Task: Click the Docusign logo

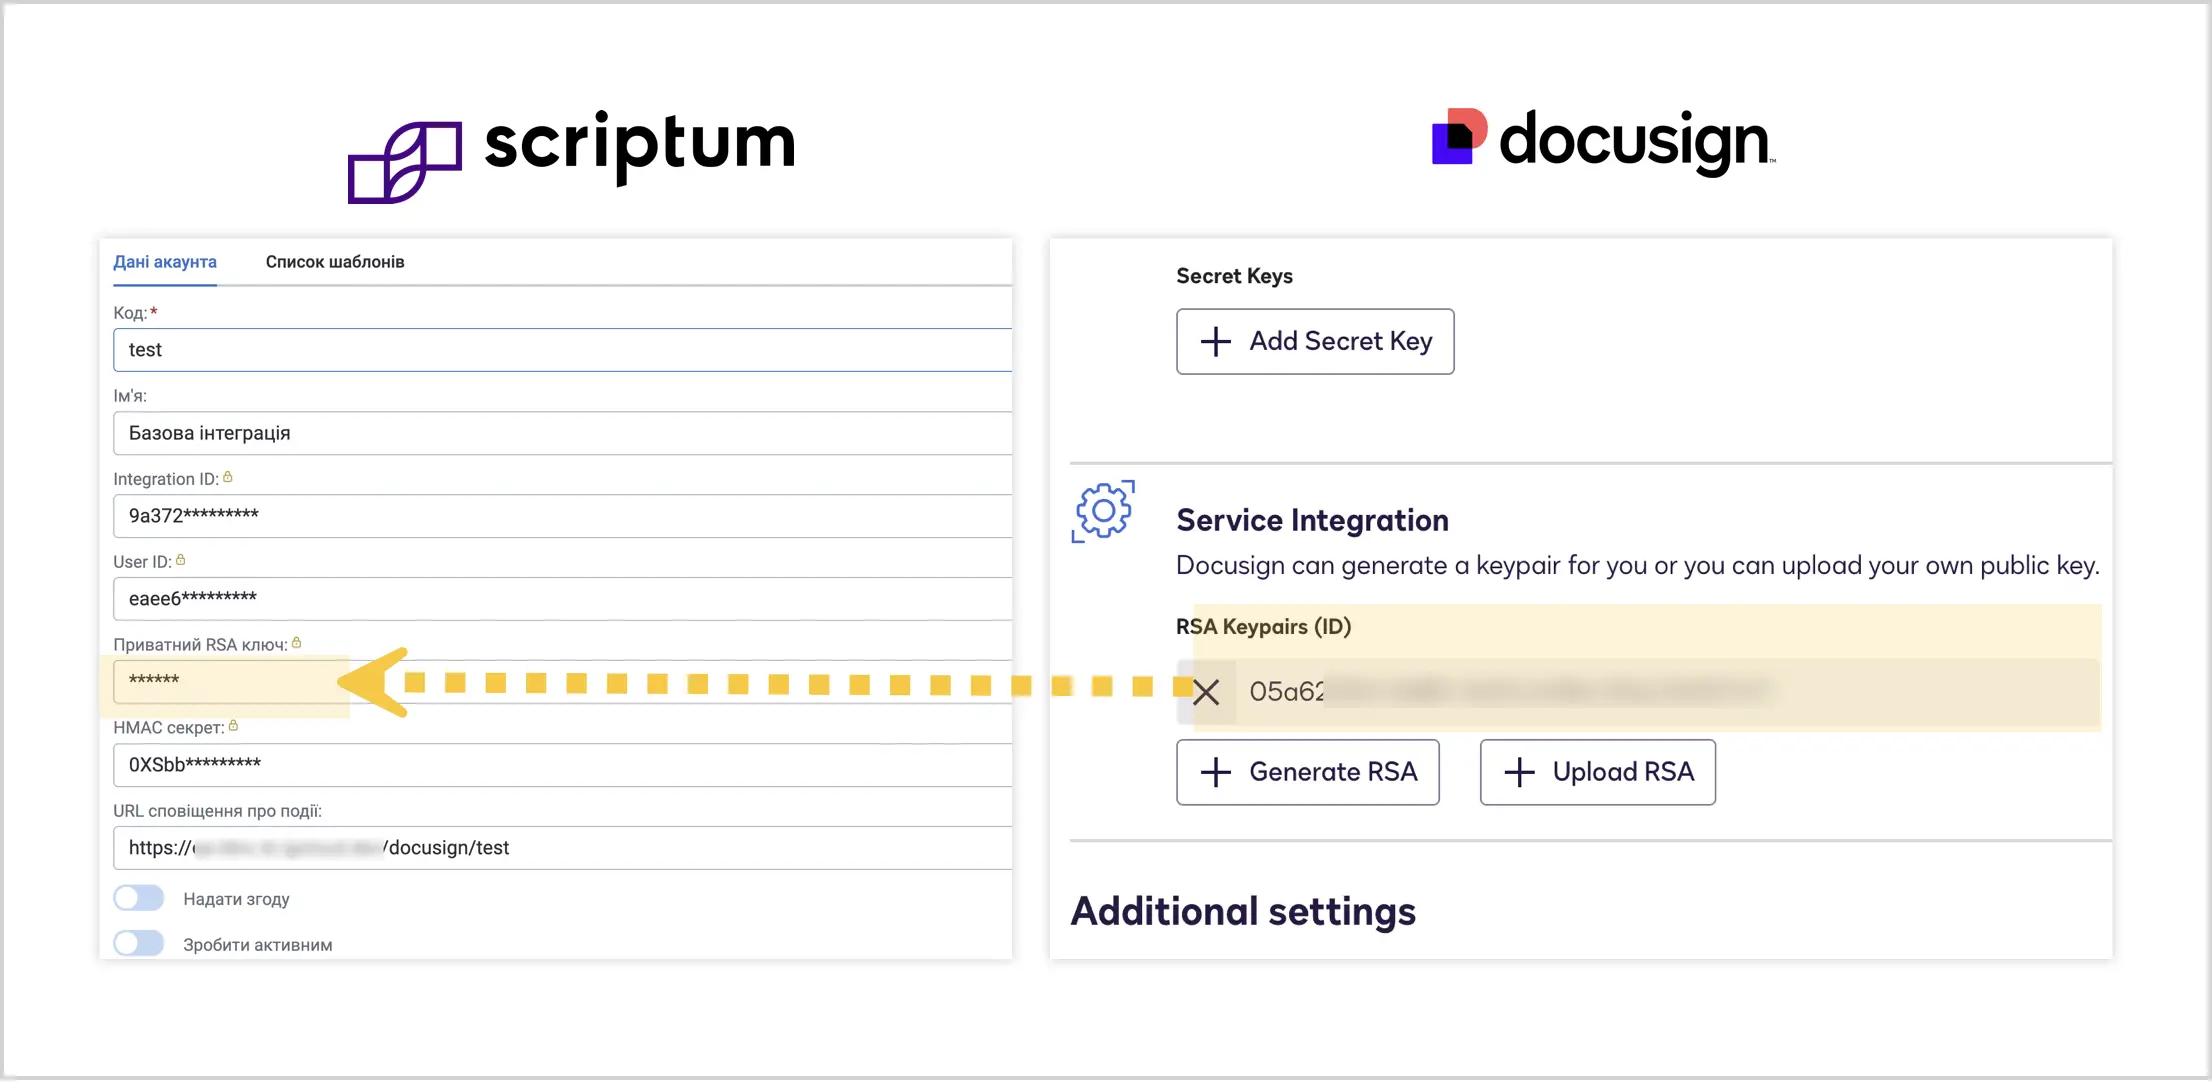Action: point(1604,141)
